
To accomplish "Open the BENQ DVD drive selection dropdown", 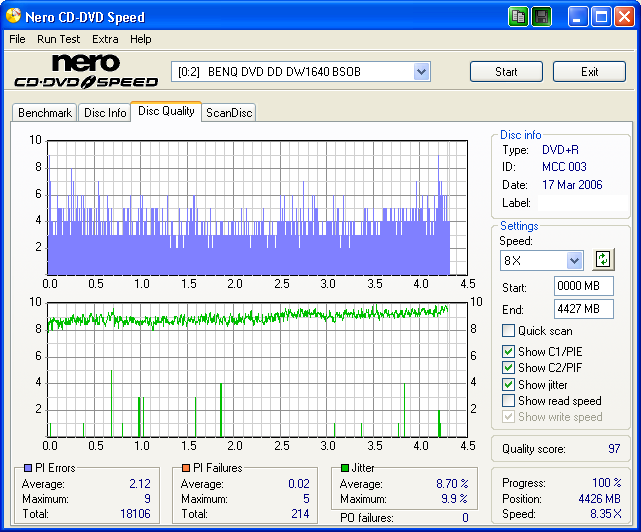I will pos(421,72).
